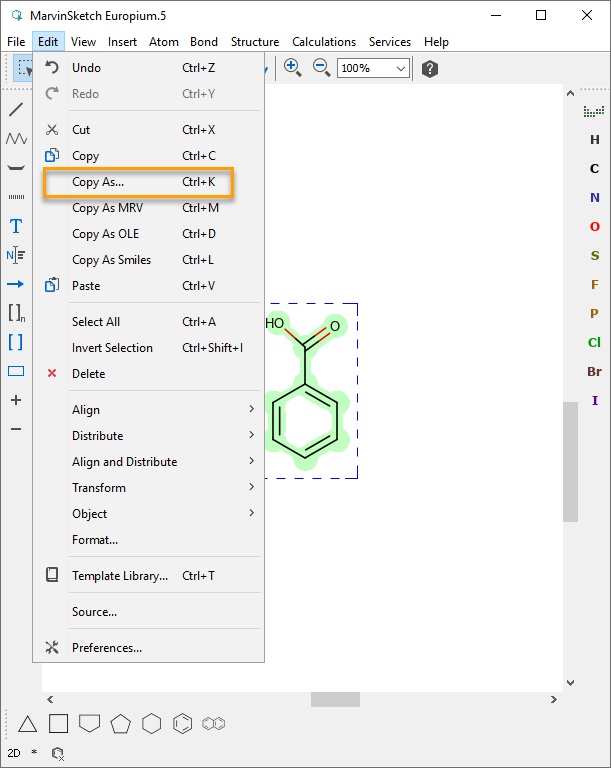Select the red Oxygen atom button
This screenshot has height=768, width=611.
click(595, 227)
